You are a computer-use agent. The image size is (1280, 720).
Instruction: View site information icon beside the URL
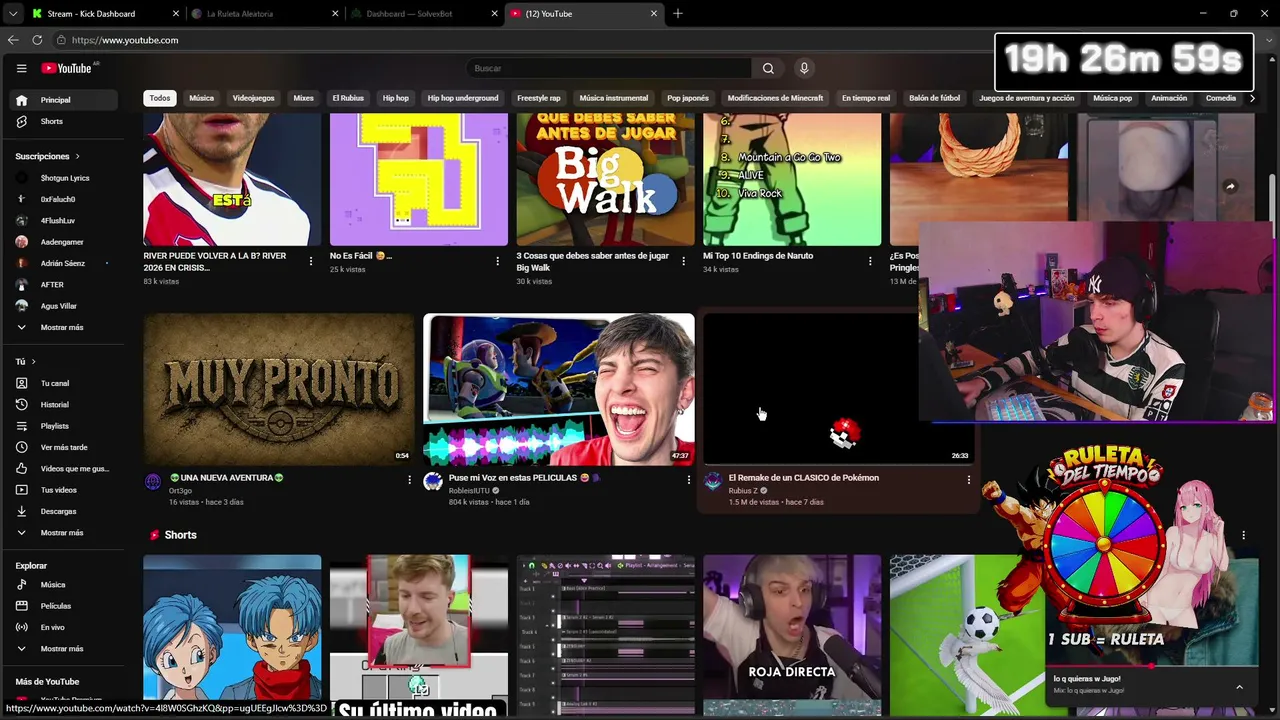tap(61, 40)
